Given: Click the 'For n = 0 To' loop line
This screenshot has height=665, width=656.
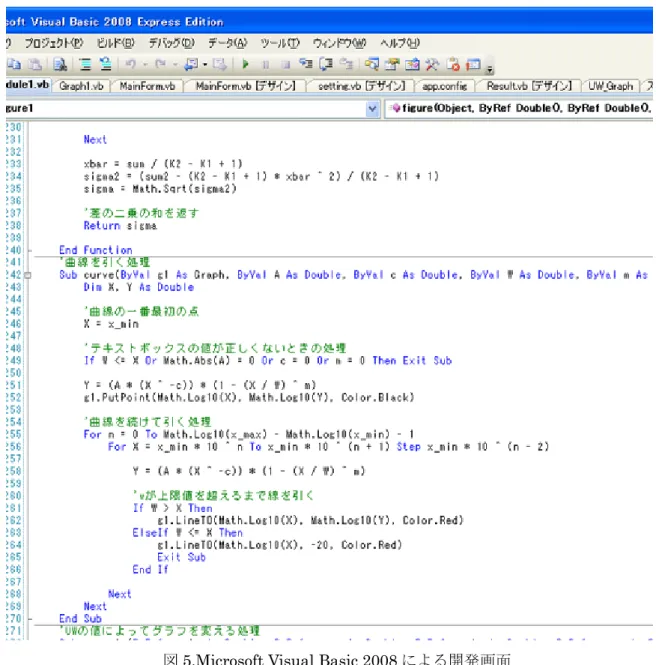Looking at the screenshot, I should point(248,435).
